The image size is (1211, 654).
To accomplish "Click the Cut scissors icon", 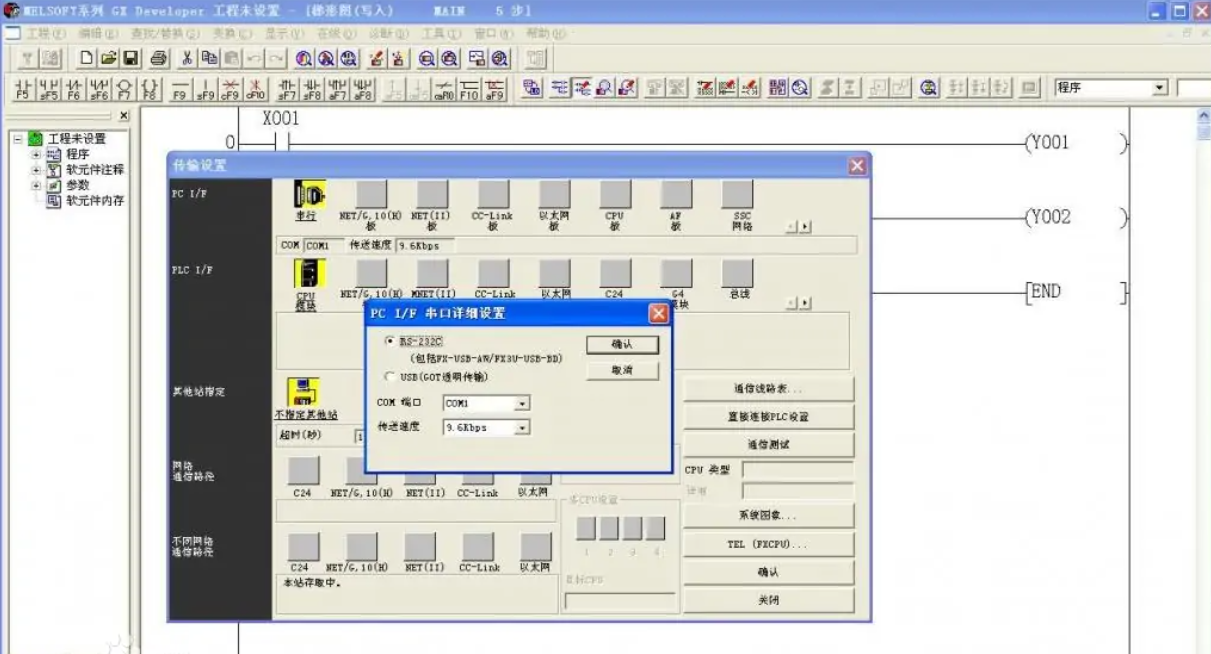I will click(x=187, y=60).
